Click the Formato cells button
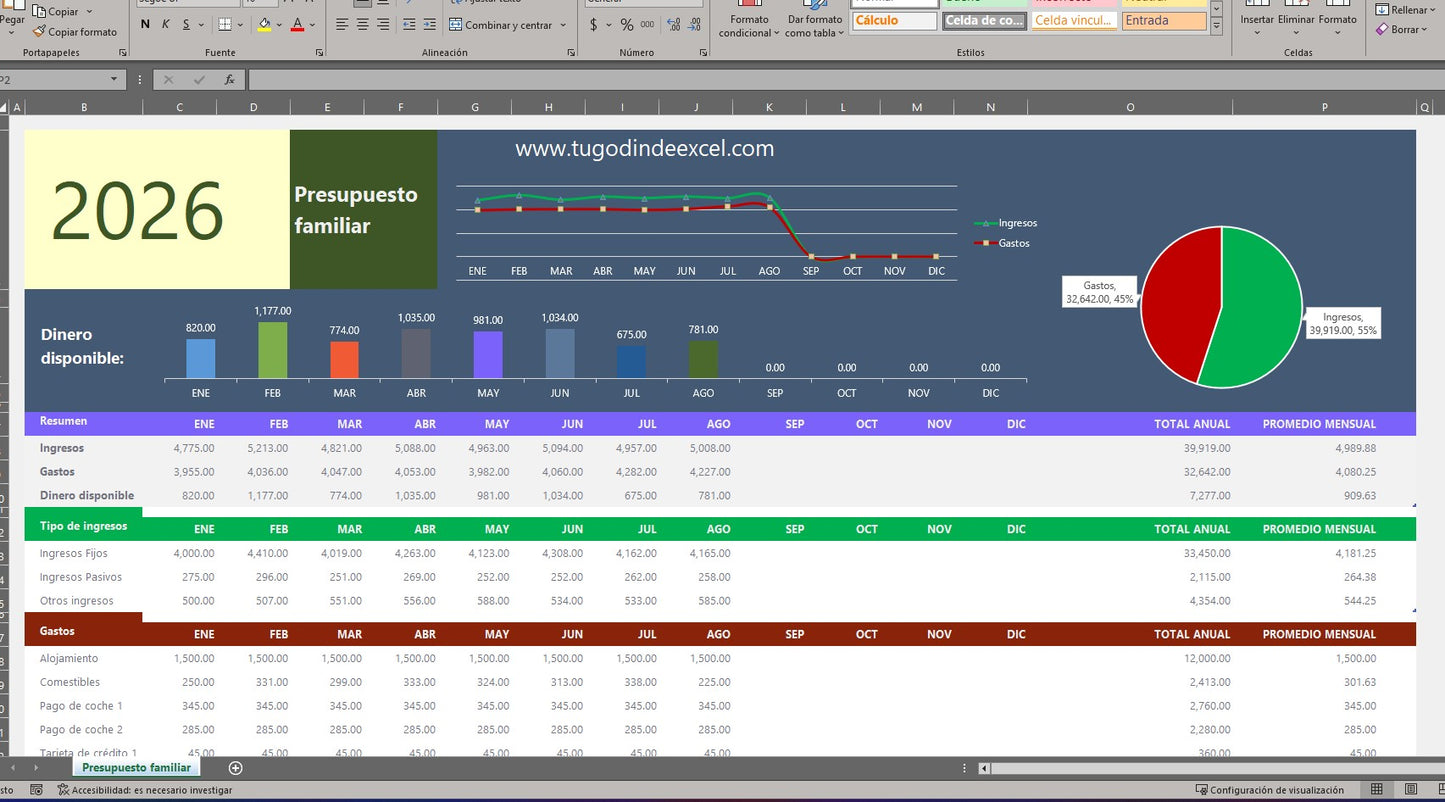The height and width of the screenshot is (802, 1445). tap(1337, 20)
